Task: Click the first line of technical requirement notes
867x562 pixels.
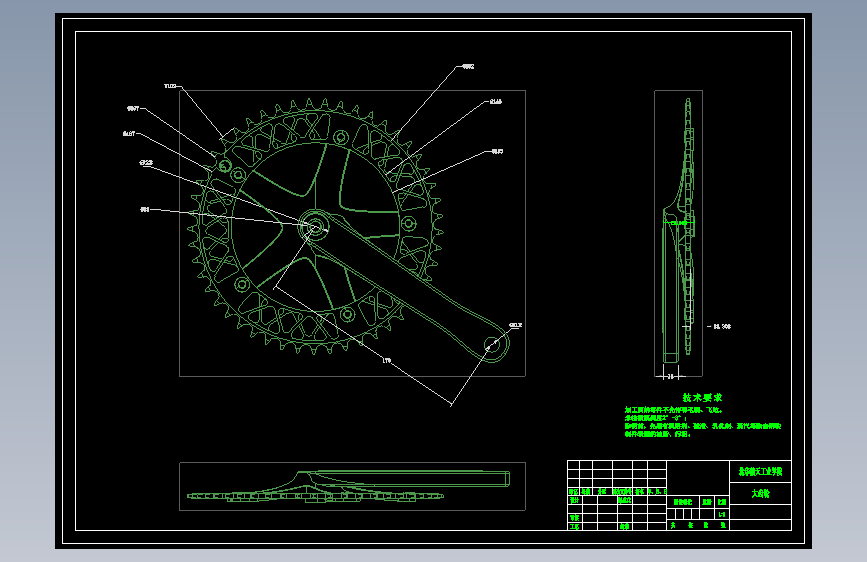Action: click(x=673, y=410)
